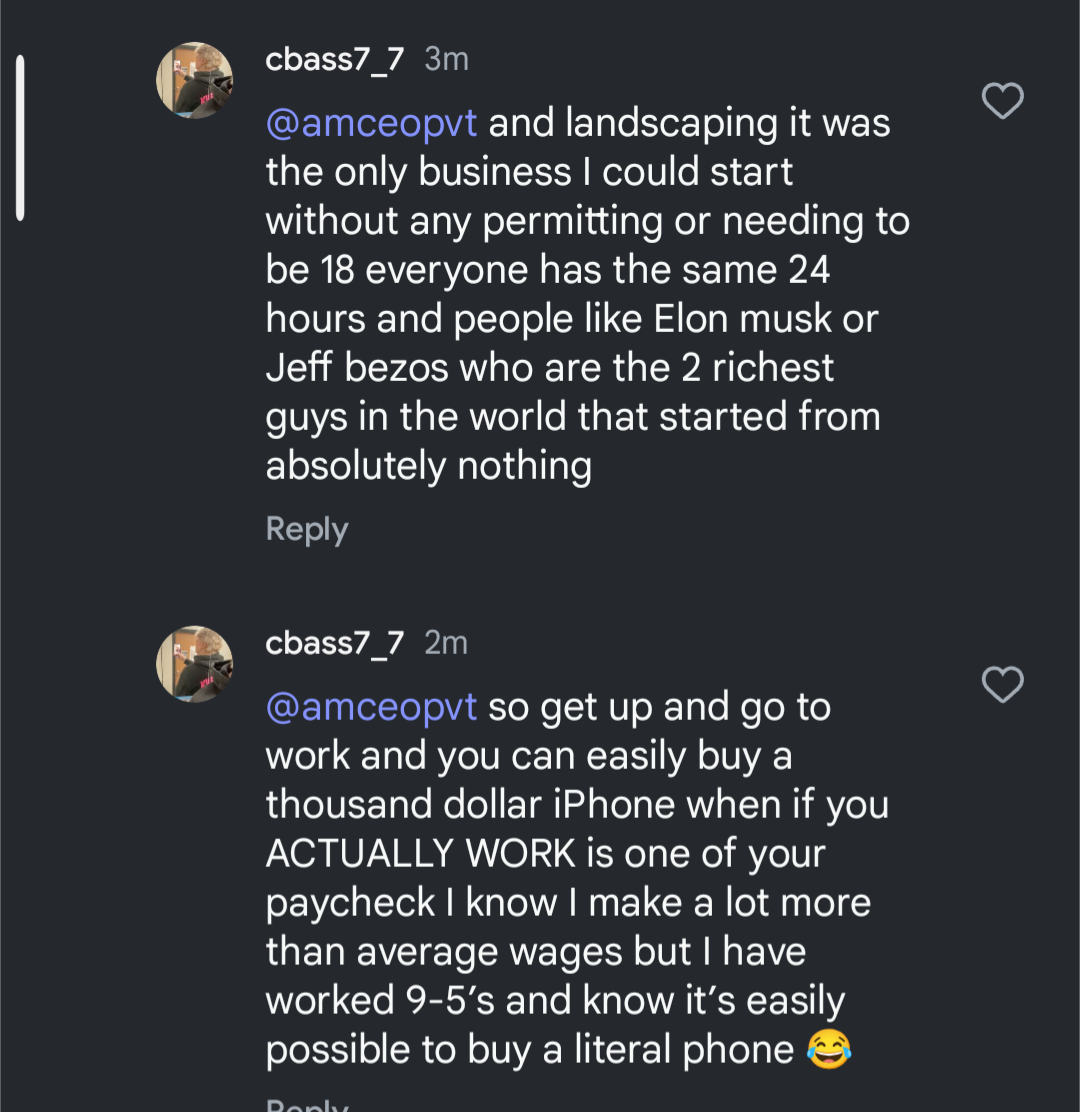Click the laughing-crying emoji
The image size is (1080, 1112).
pos(828,1050)
